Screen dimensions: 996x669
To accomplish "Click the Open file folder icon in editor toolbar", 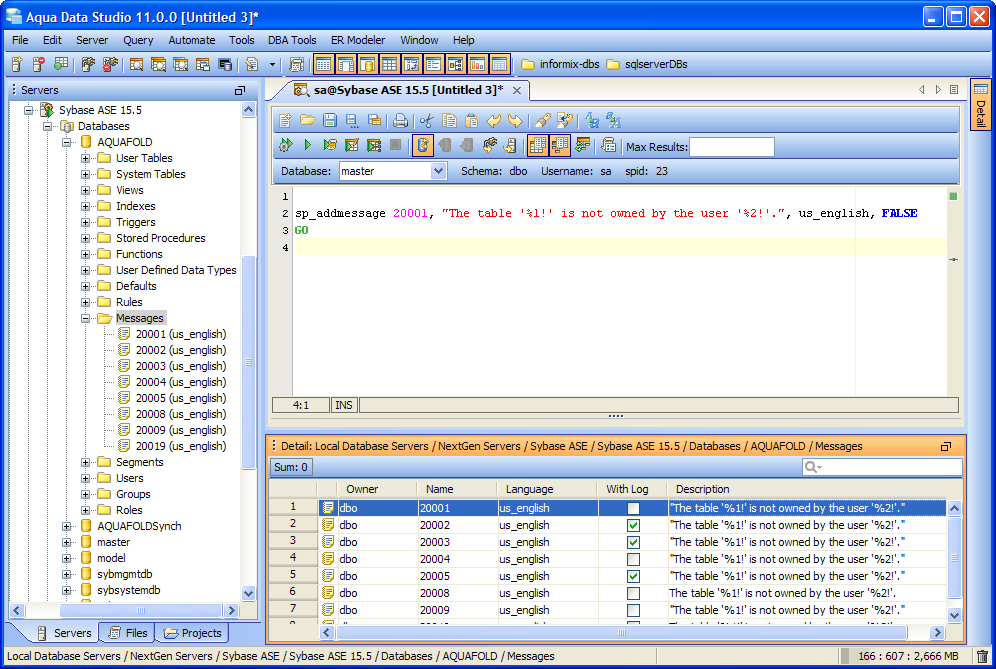I will (307, 120).
